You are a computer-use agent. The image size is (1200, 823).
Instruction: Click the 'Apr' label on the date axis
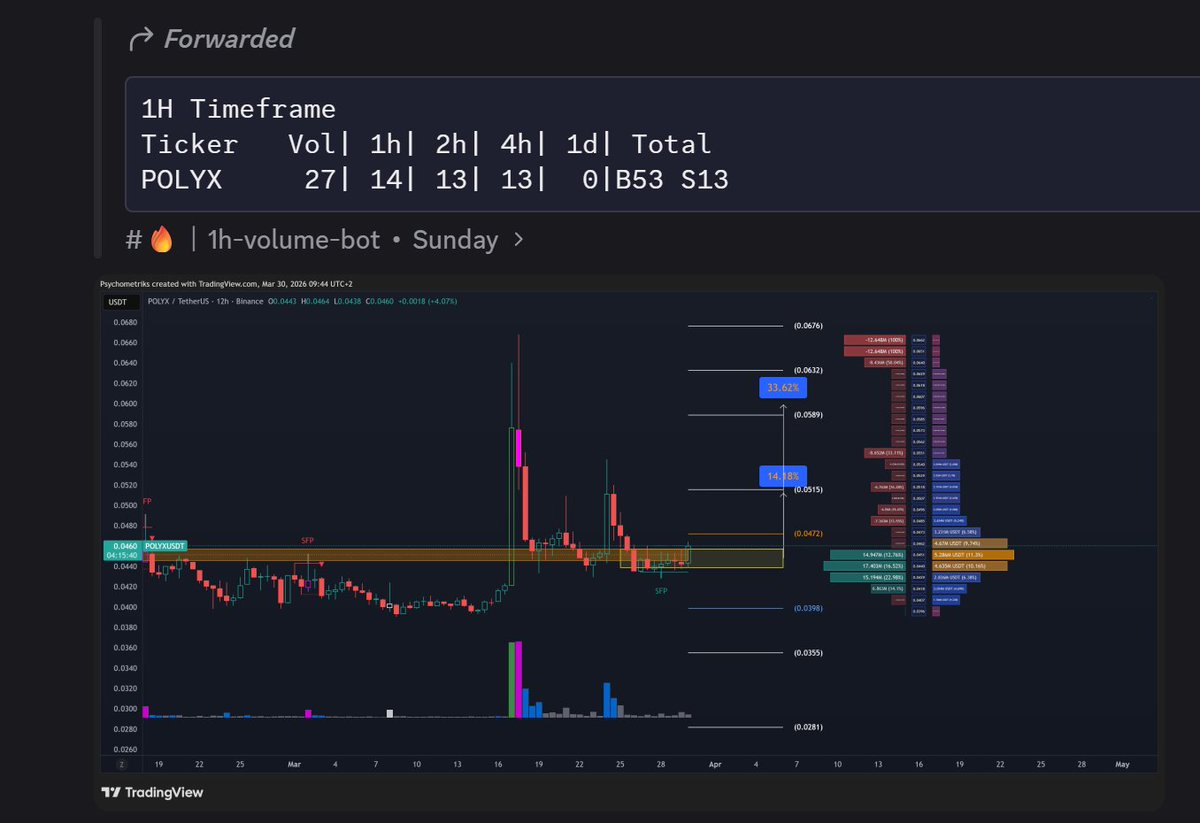(714, 764)
